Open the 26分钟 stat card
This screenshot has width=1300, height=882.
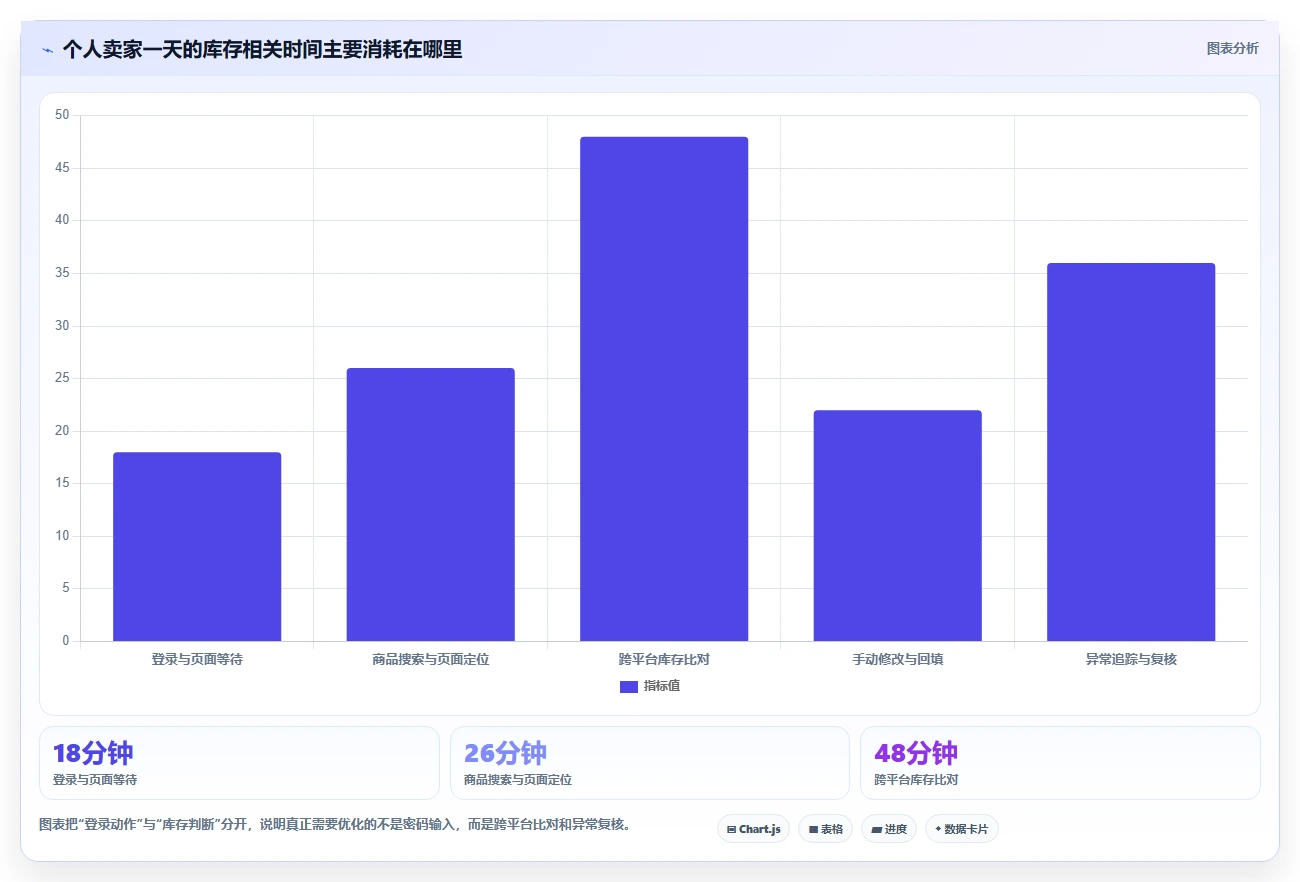(650, 763)
